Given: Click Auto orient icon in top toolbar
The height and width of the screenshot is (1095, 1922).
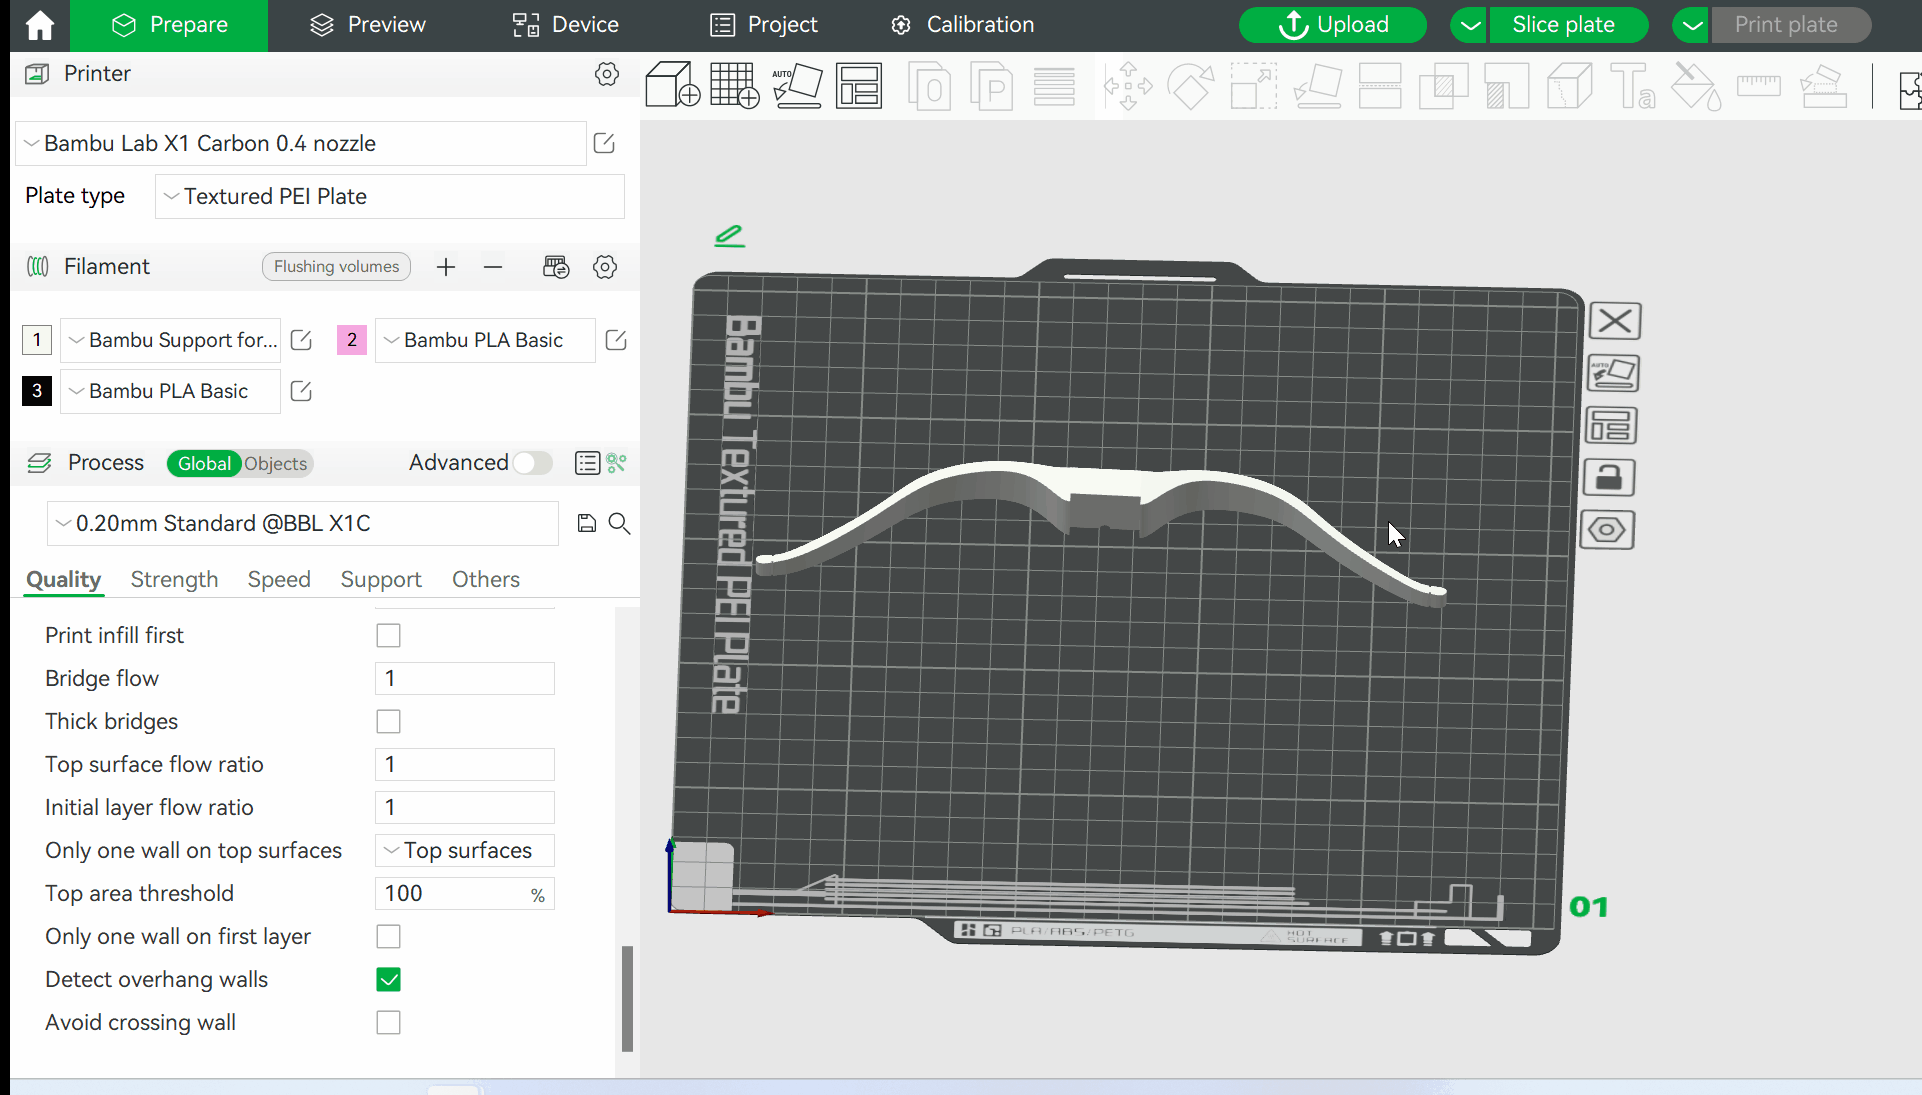Looking at the screenshot, I should (x=797, y=85).
